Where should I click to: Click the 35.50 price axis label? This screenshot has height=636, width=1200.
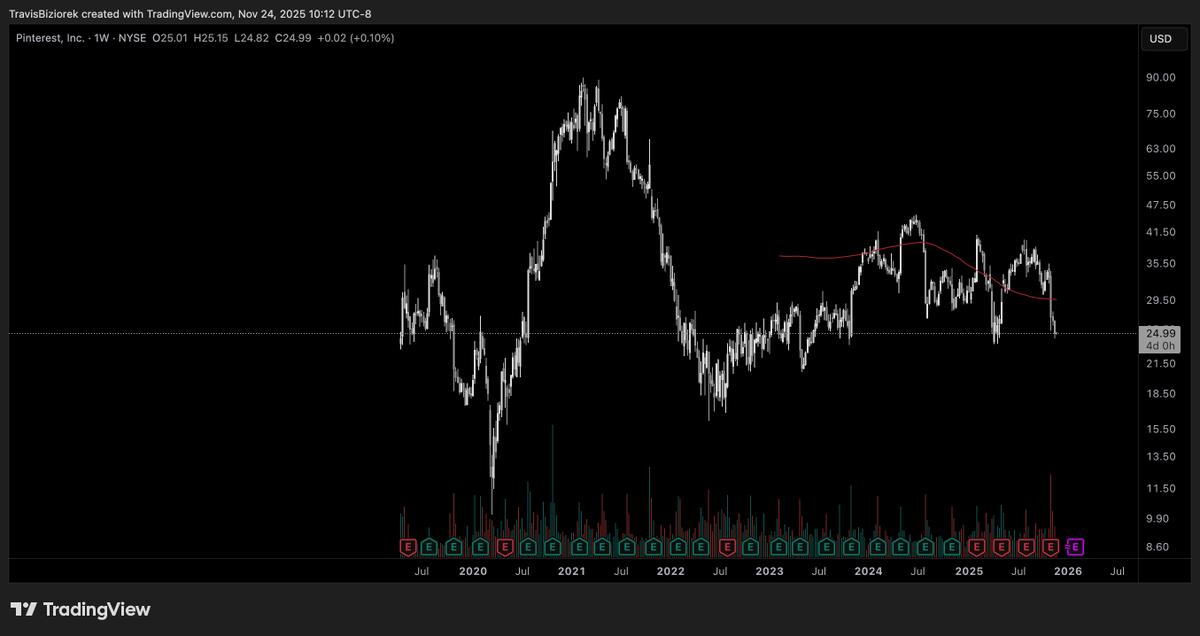click(1160, 264)
